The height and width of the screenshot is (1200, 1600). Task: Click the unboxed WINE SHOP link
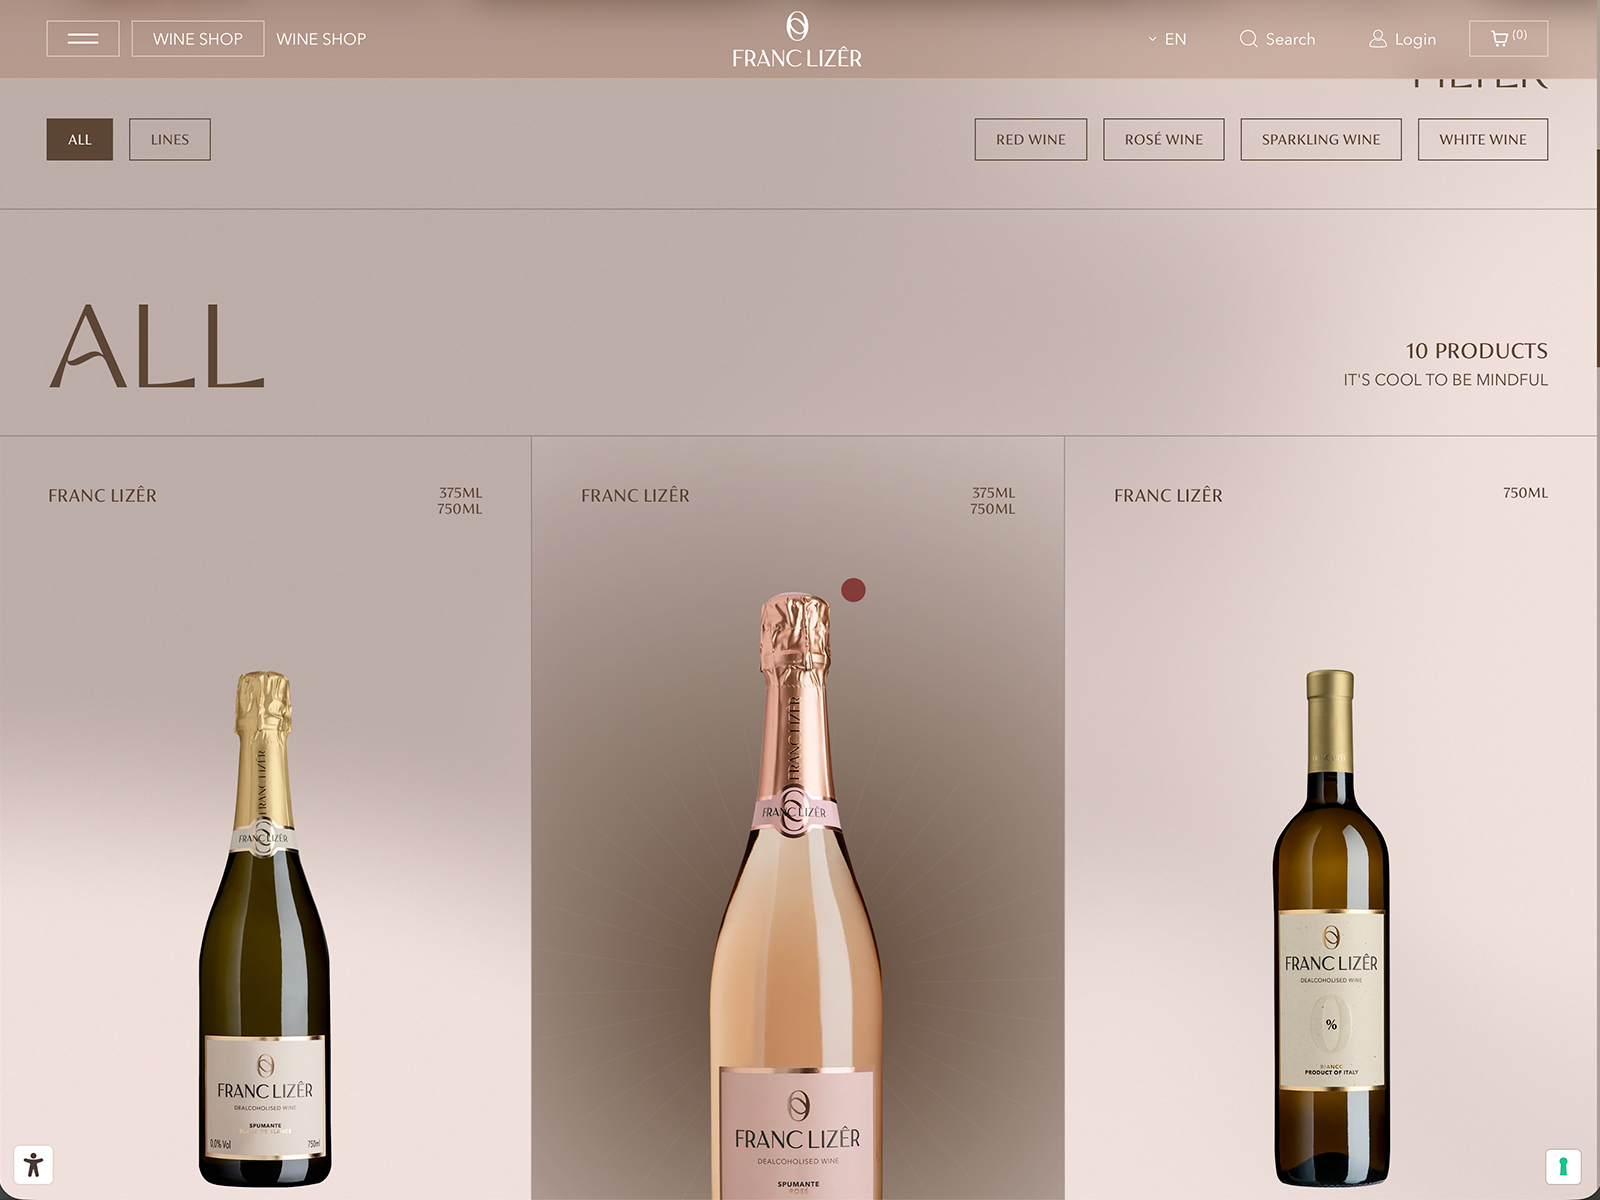pyautogui.click(x=321, y=39)
